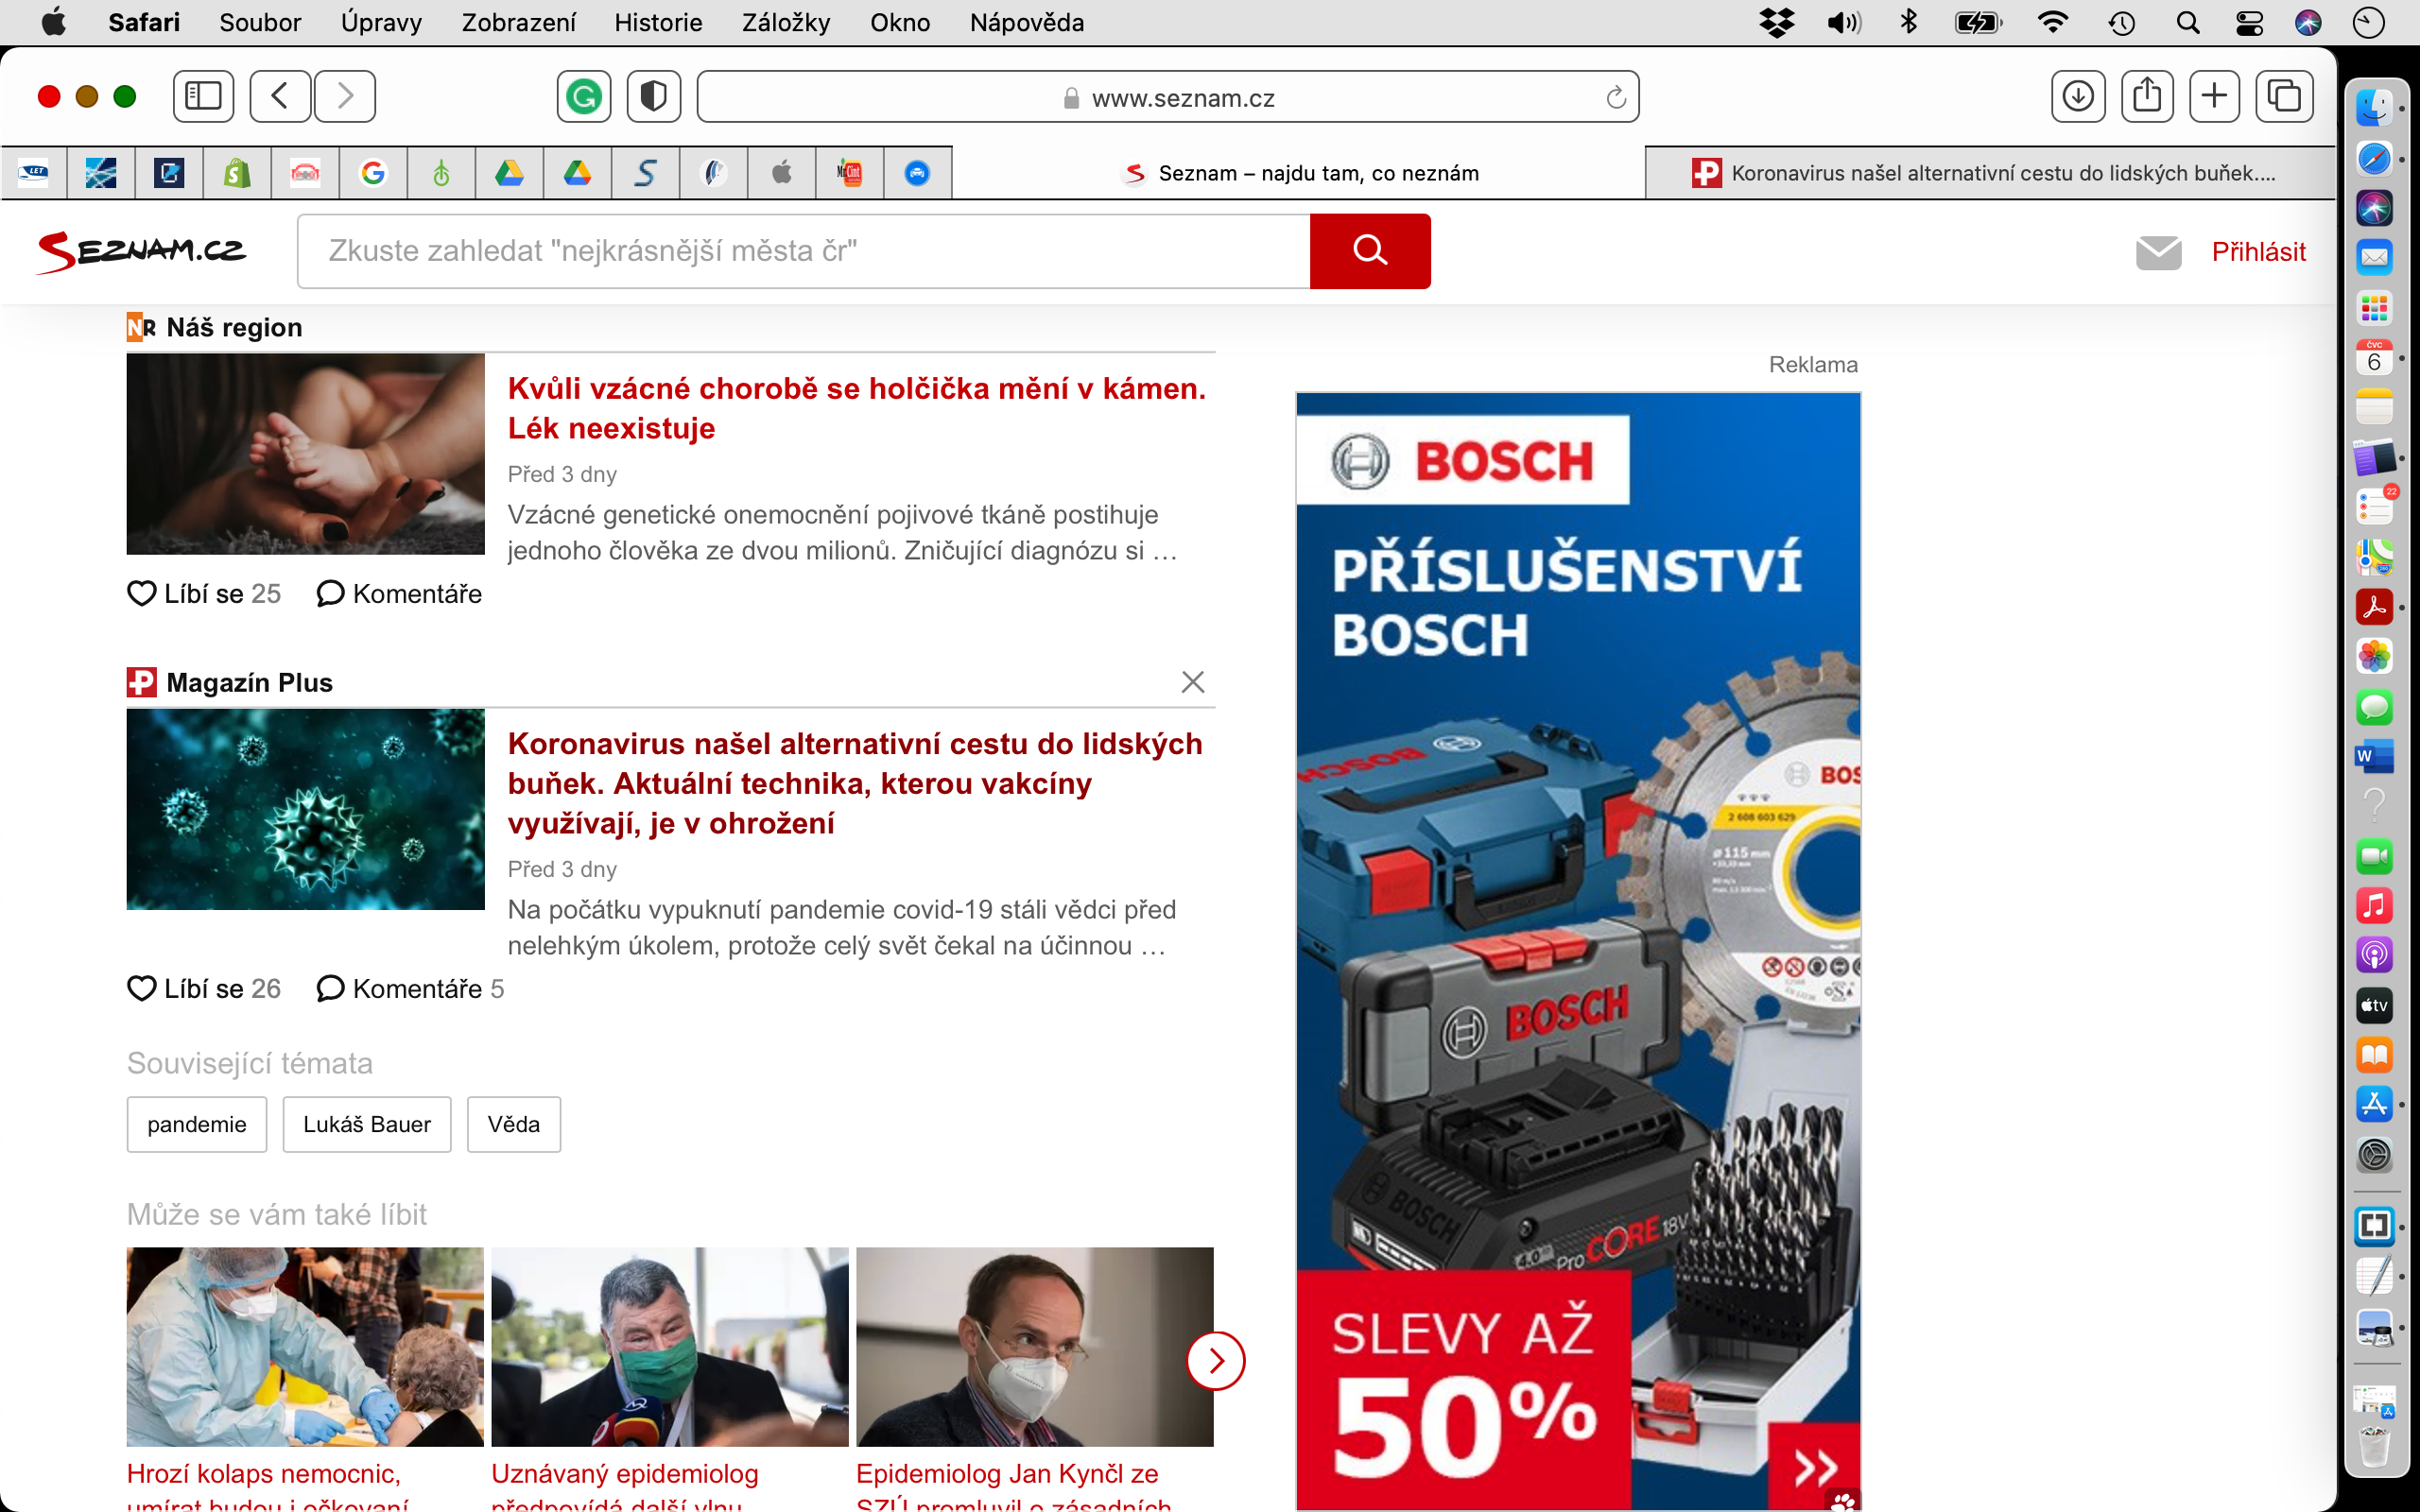Close the Magazín Plus section with X
The width and height of the screenshot is (2420, 1512).
pos(1192,682)
